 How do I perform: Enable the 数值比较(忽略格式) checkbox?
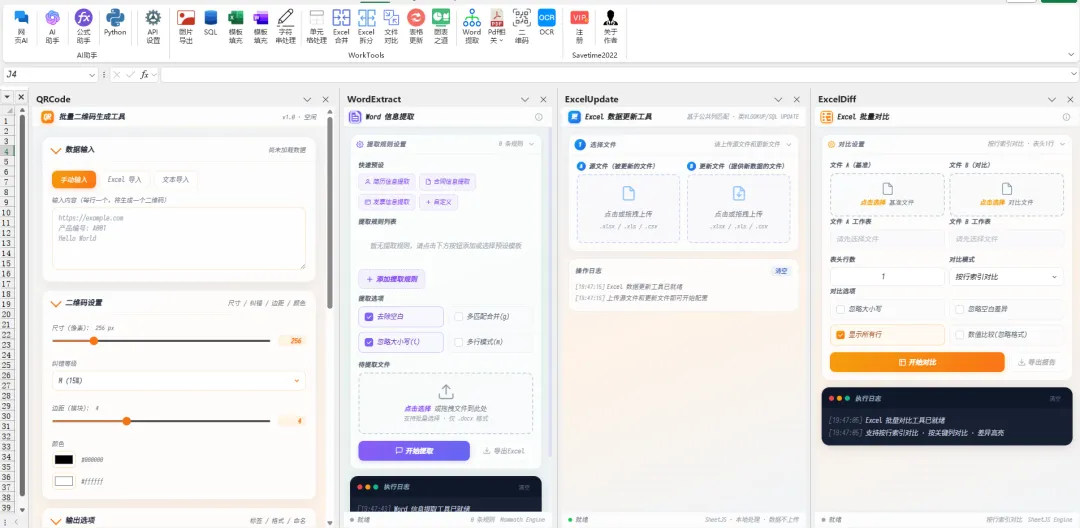tap(959, 335)
